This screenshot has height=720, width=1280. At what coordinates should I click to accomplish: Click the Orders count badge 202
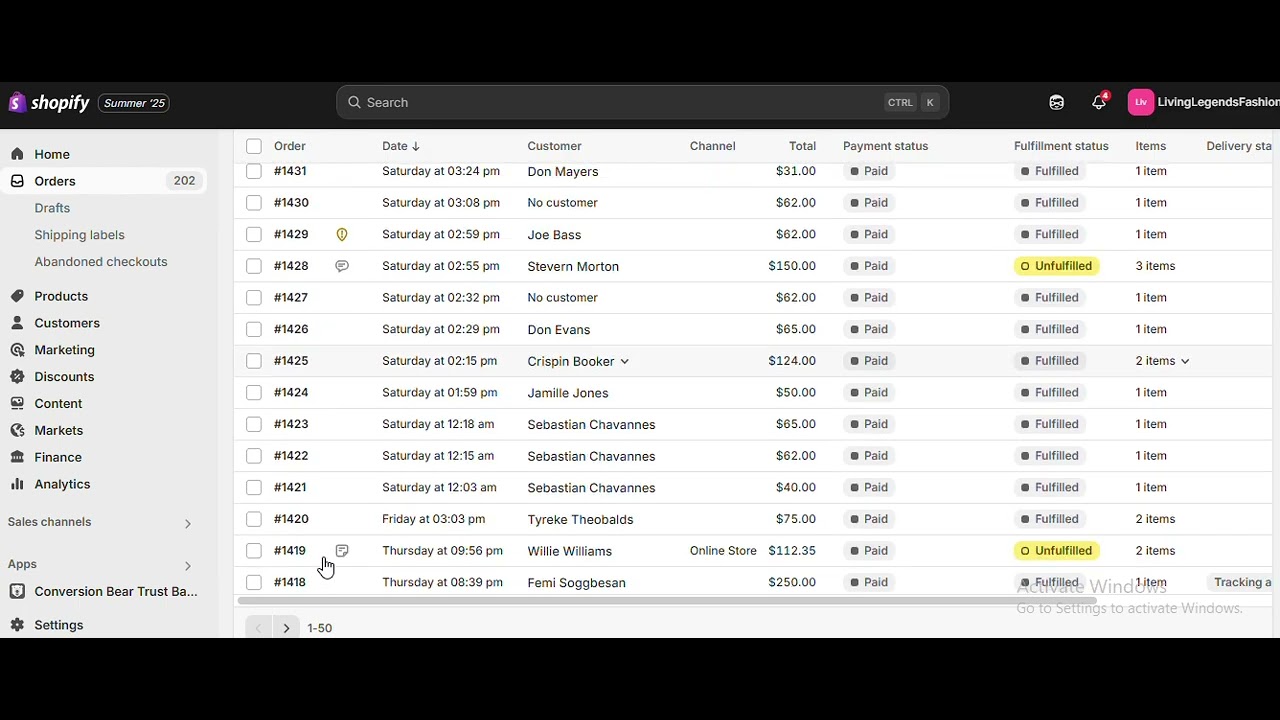pos(184,181)
